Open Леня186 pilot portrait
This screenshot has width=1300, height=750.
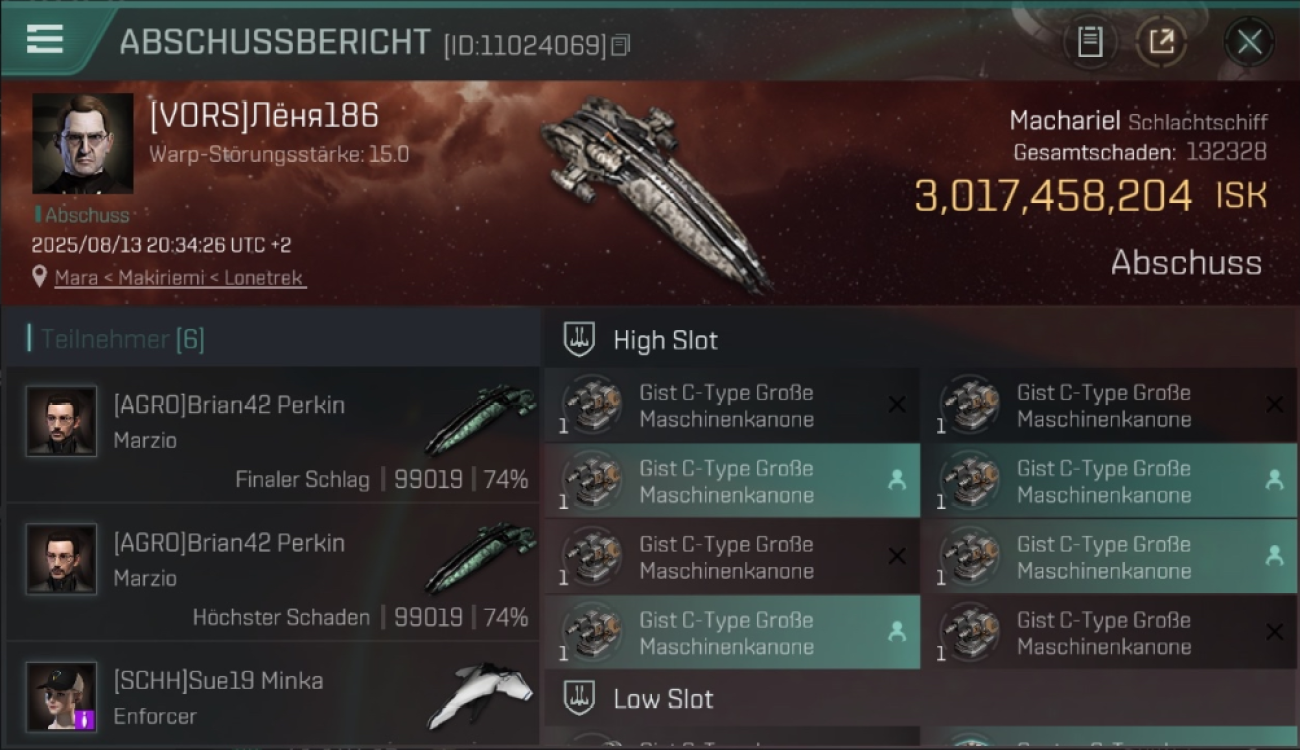point(82,143)
